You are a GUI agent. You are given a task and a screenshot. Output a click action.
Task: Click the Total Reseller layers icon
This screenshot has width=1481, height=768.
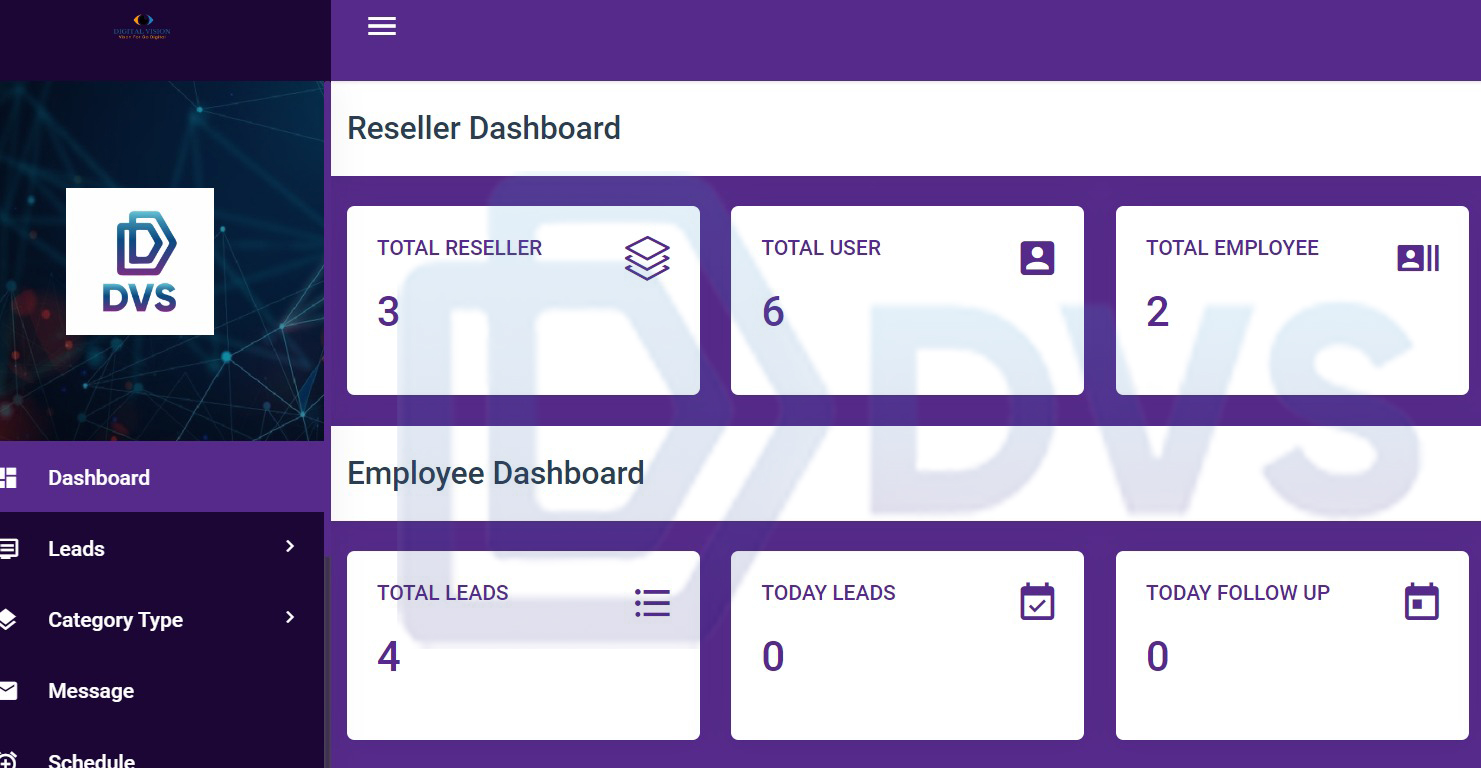[x=647, y=258]
